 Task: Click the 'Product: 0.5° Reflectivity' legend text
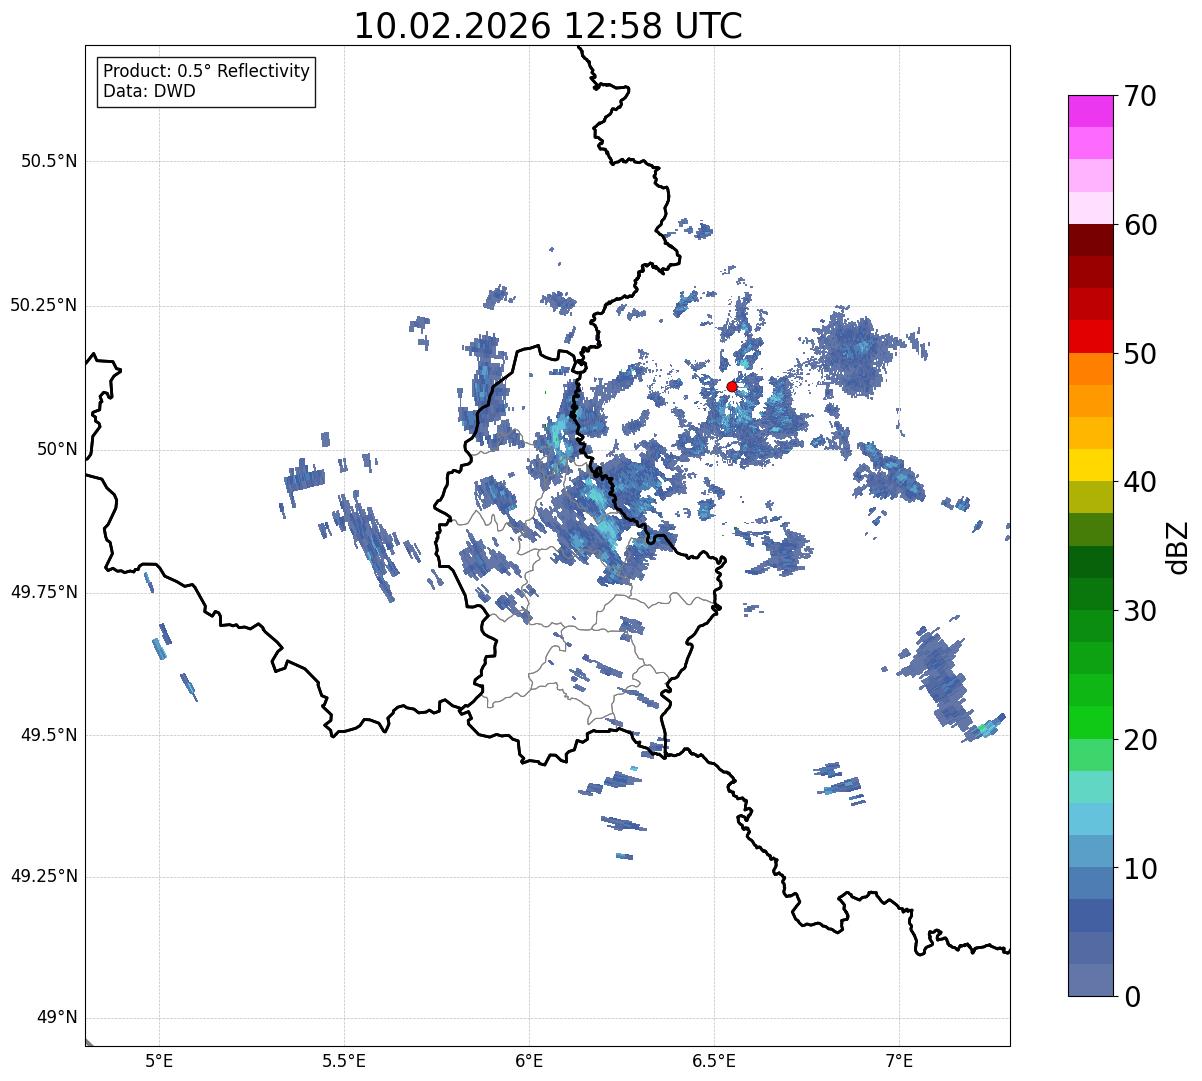(206, 72)
